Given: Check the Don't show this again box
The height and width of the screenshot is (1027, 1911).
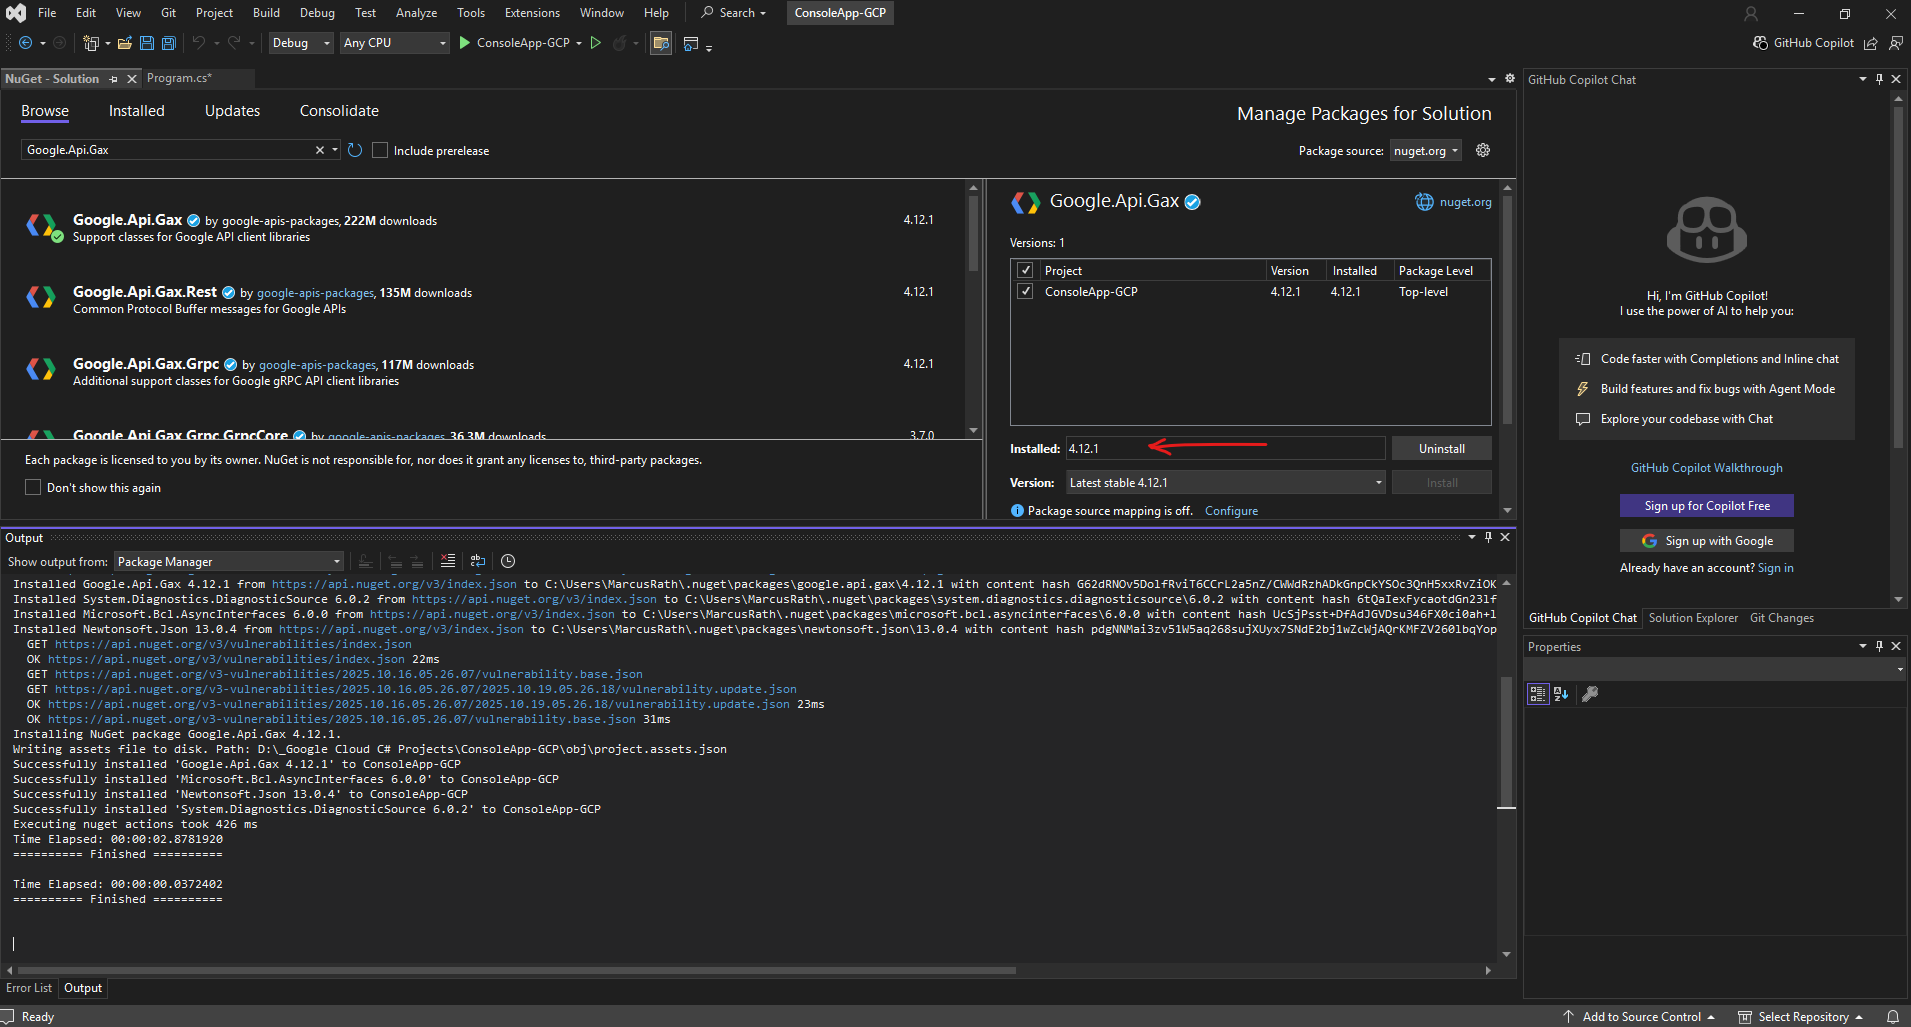Looking at the screenshot, I should tap(33, 487).
